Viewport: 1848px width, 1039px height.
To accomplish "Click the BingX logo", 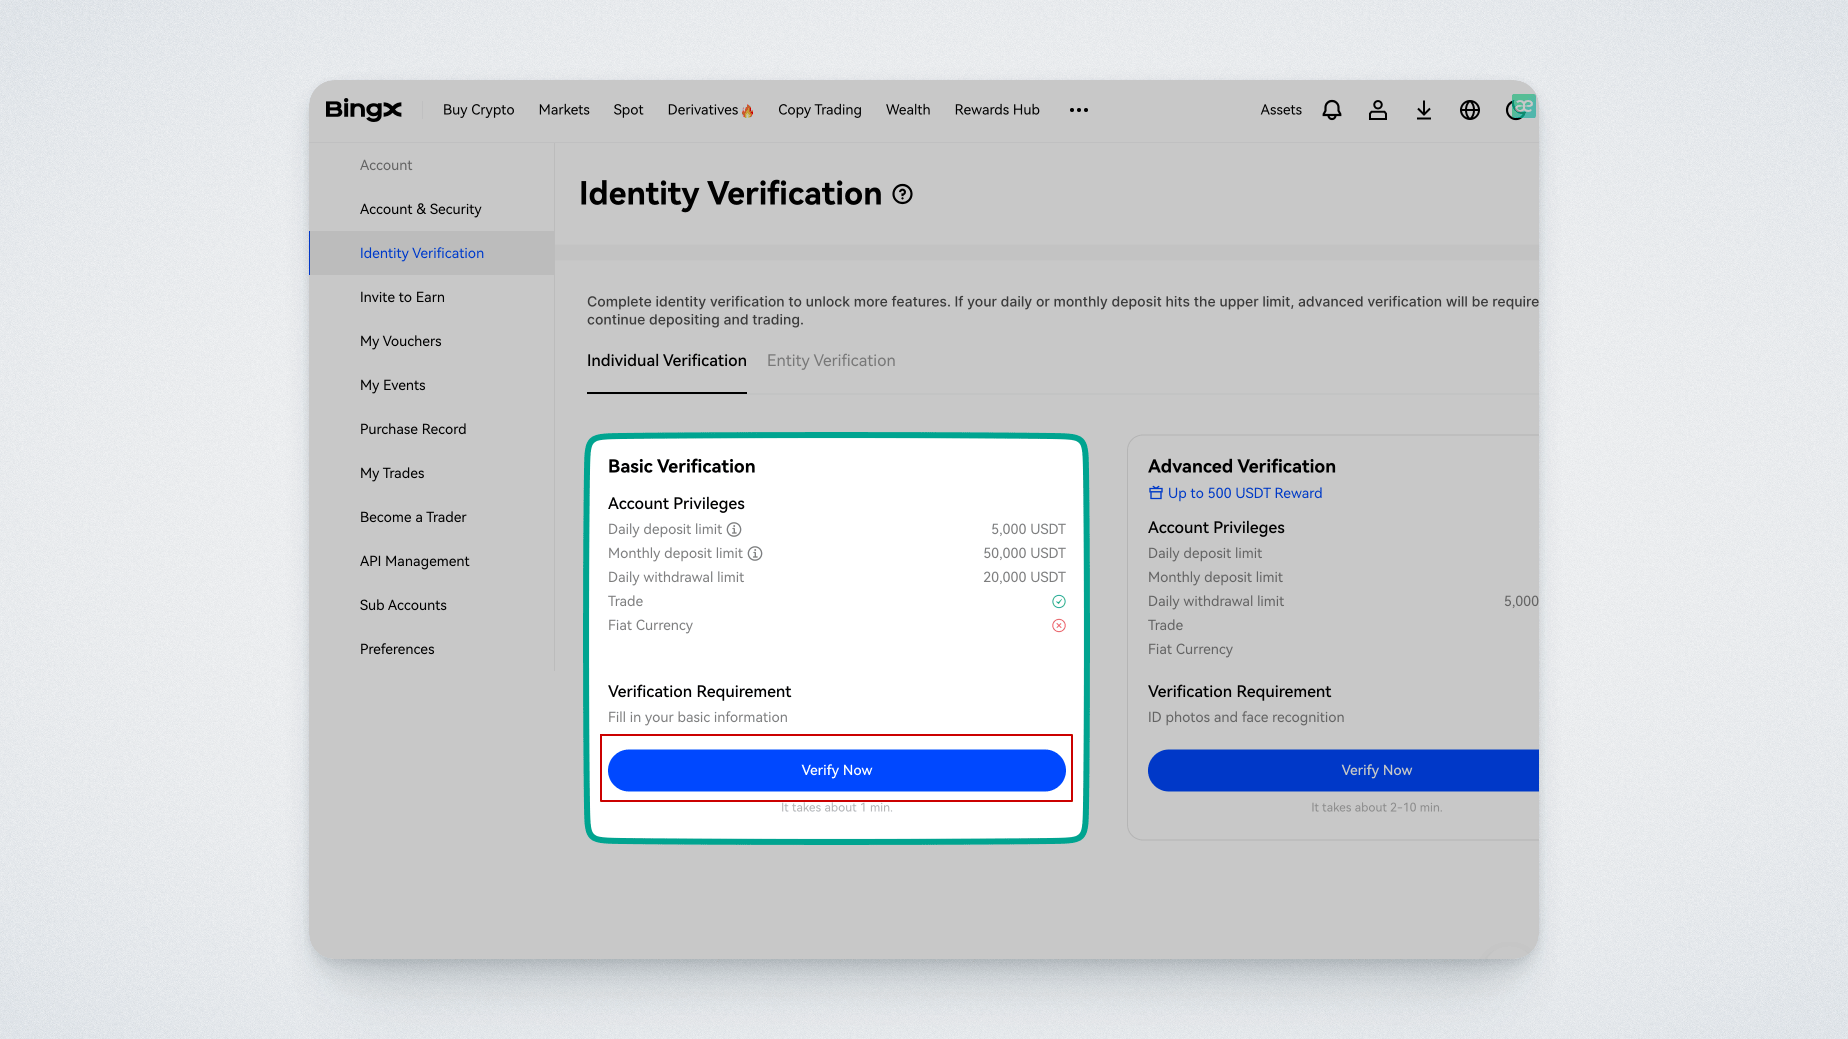I will (363, 110).
